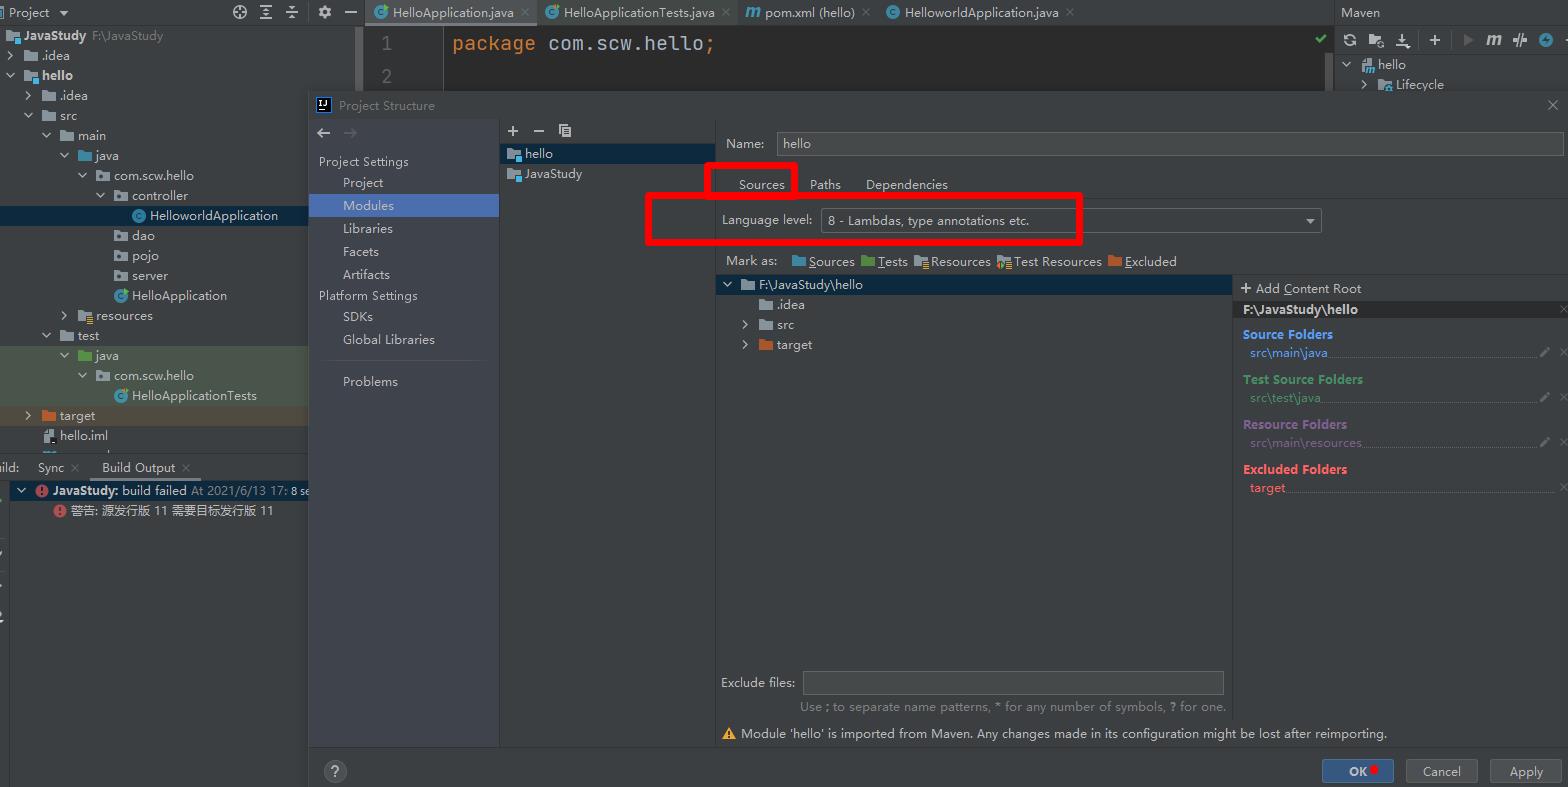This screenshot has height=787, width=1568.
Task: Open HelloApplicationTests.java editor tab
Action: click(639, 13)
